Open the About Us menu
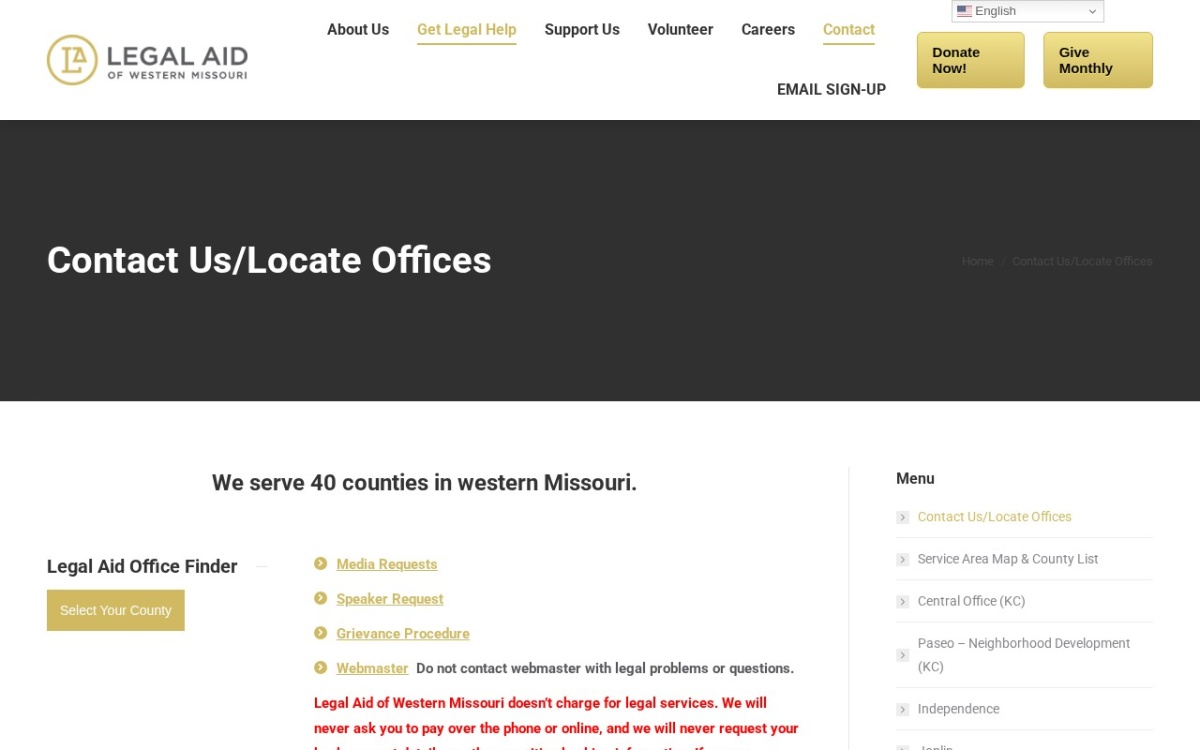1200x750 pixels. coord(358,30)
